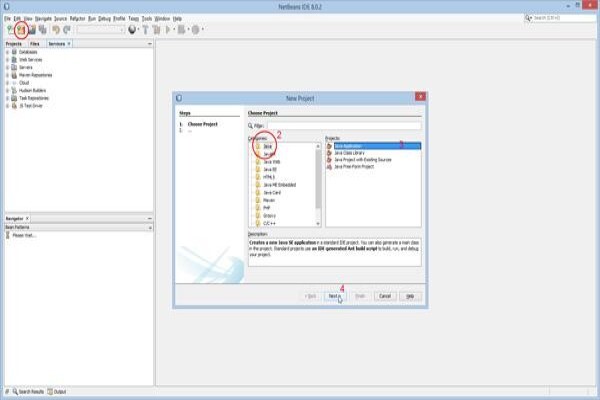Click the Java Application project icon
This screenshot has width=600, height=400.
(329, 146)
